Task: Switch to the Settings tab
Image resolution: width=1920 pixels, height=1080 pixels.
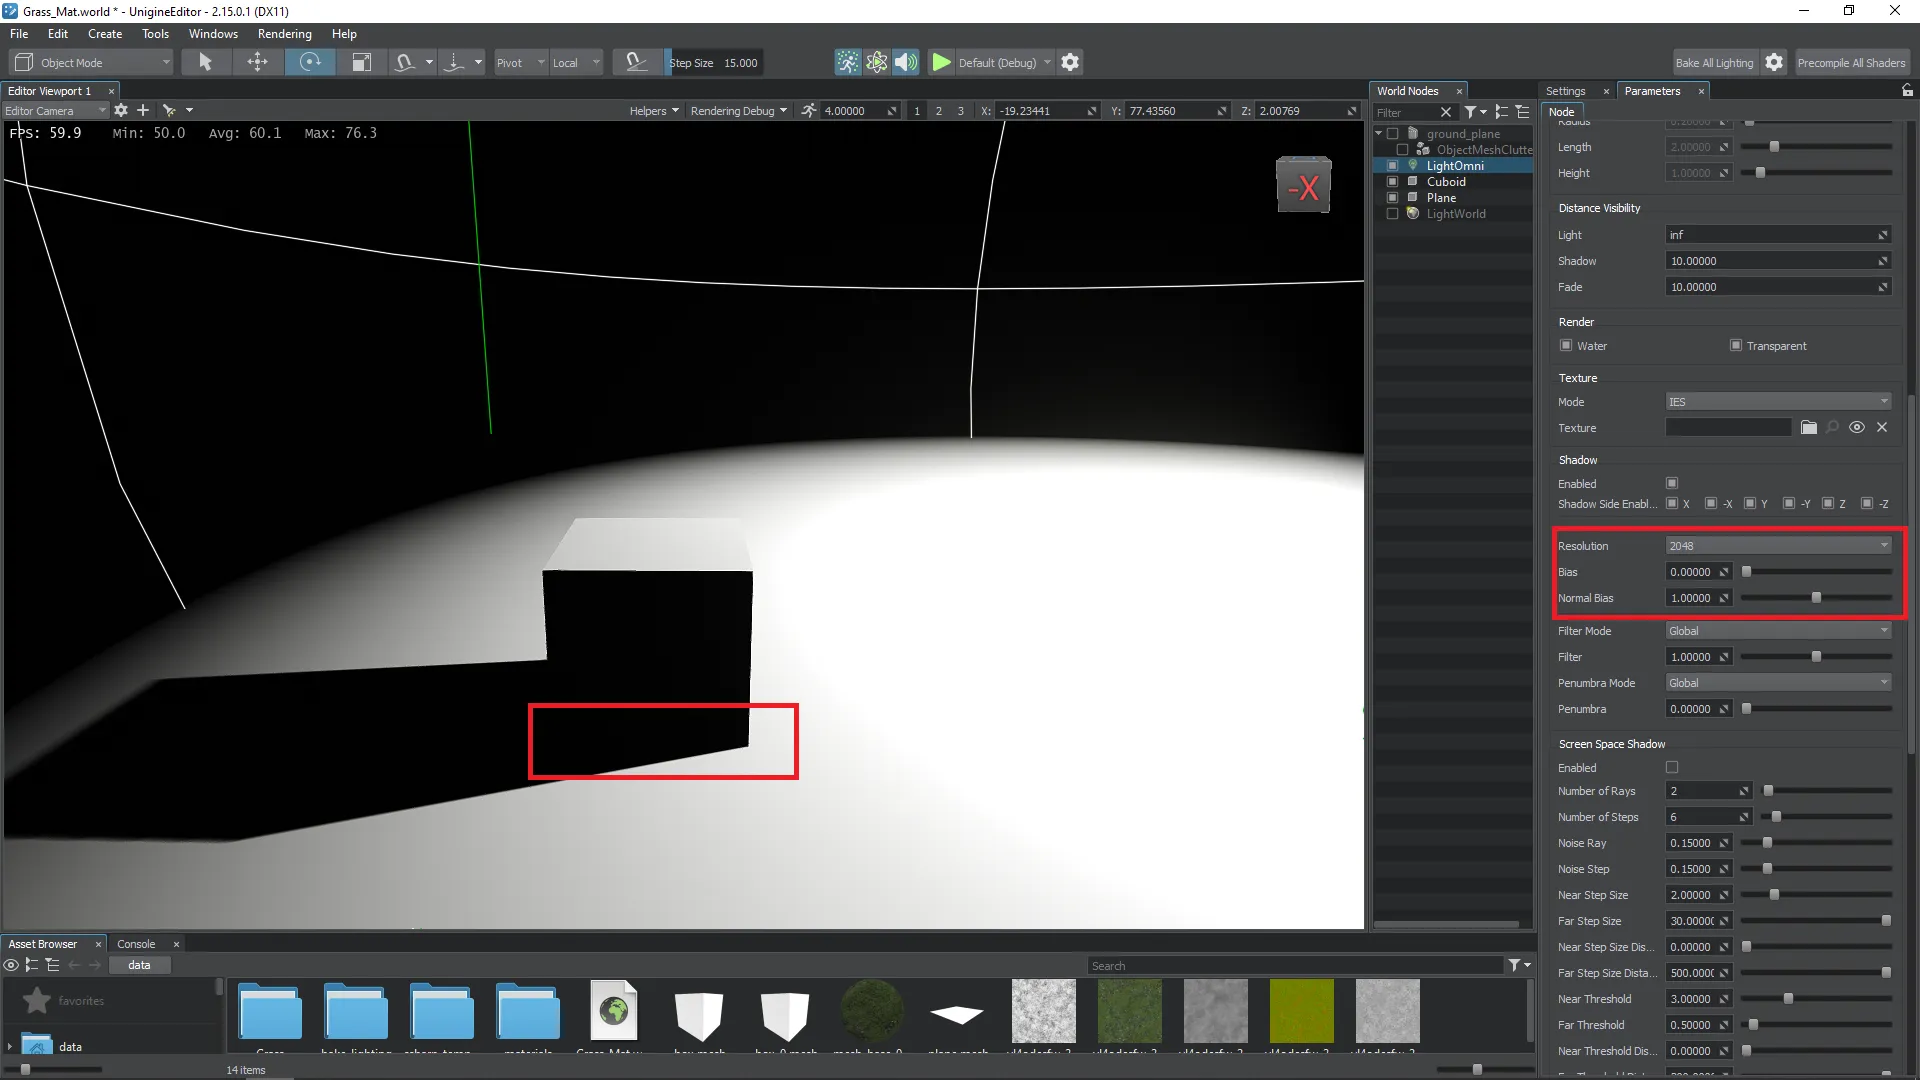Action: [1565, 90]
